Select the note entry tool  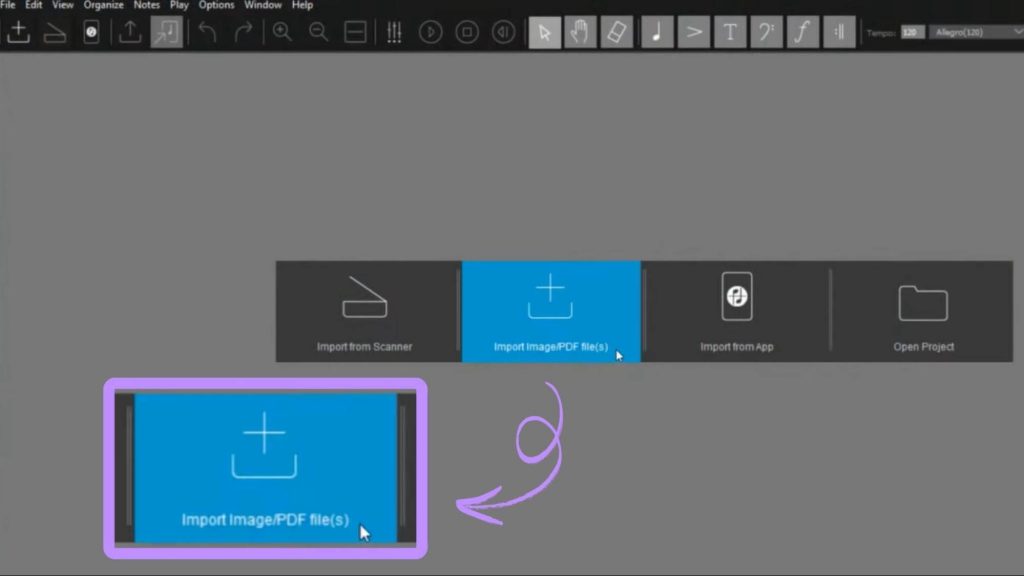click(655, 32)
